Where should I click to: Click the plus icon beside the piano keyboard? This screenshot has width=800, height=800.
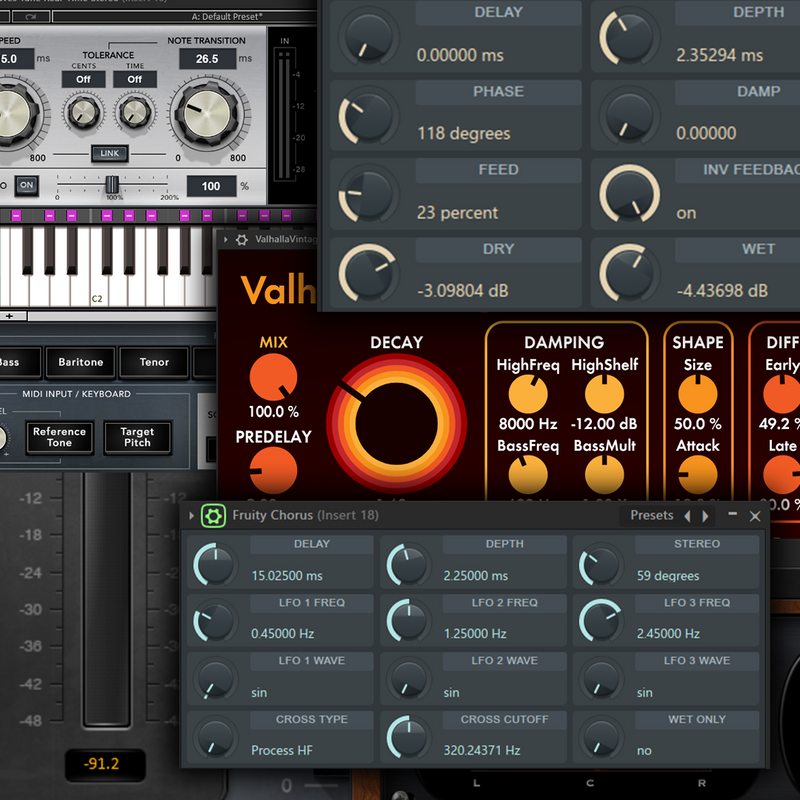click(x=8, y=315)
